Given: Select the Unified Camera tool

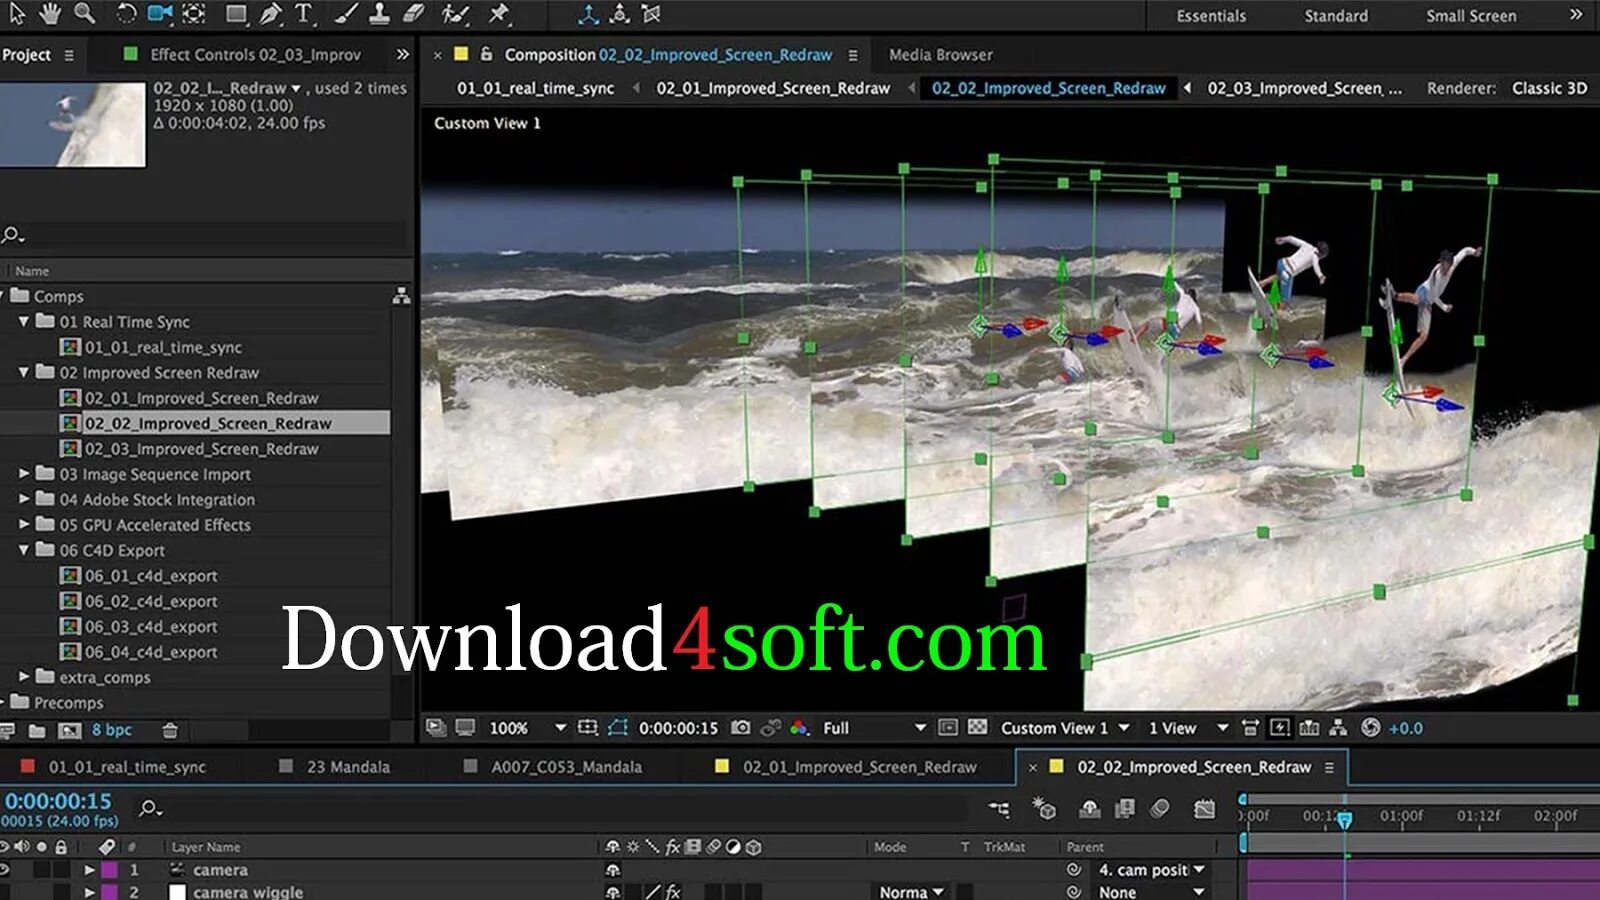Looking at the screenshot, I should 160,14.
